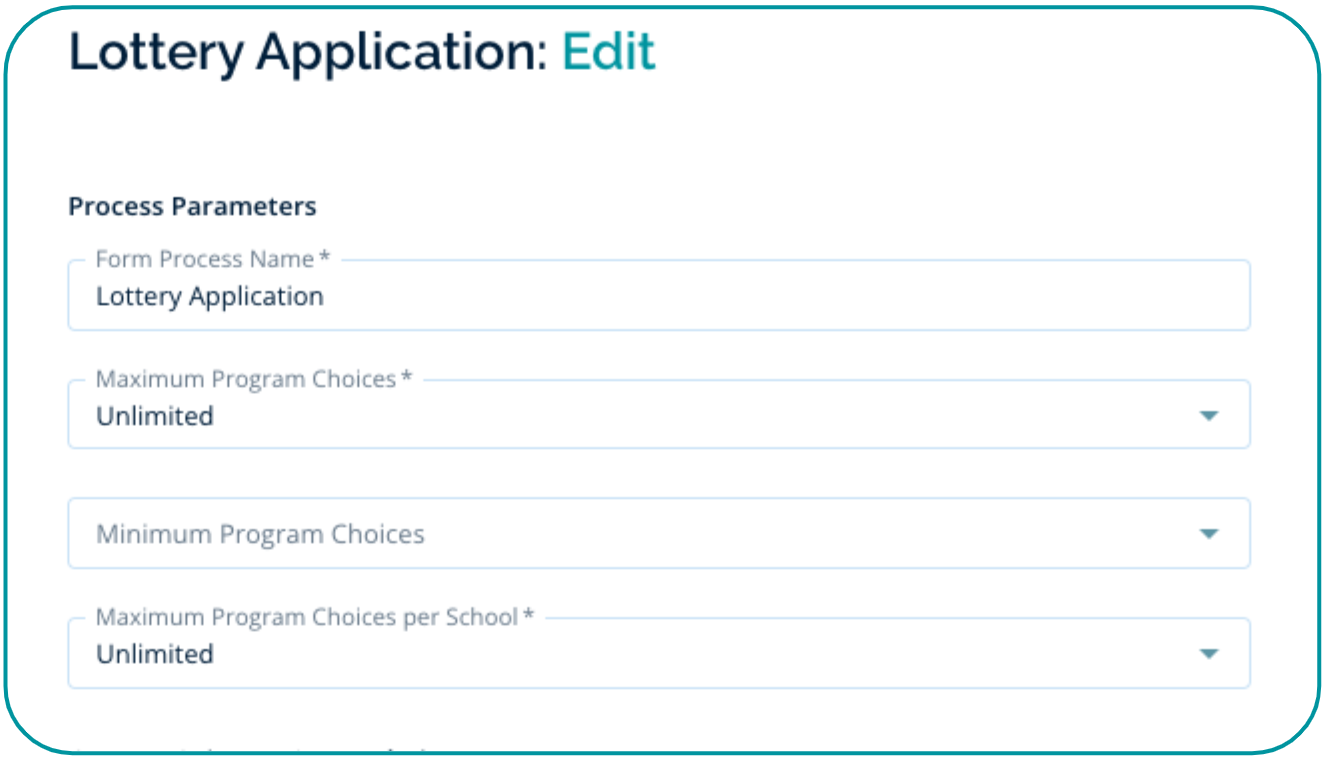Click the Minimum Program Choices dropdown arrow
This screenshot has width=1325, height=762.
pos(1208,534)
